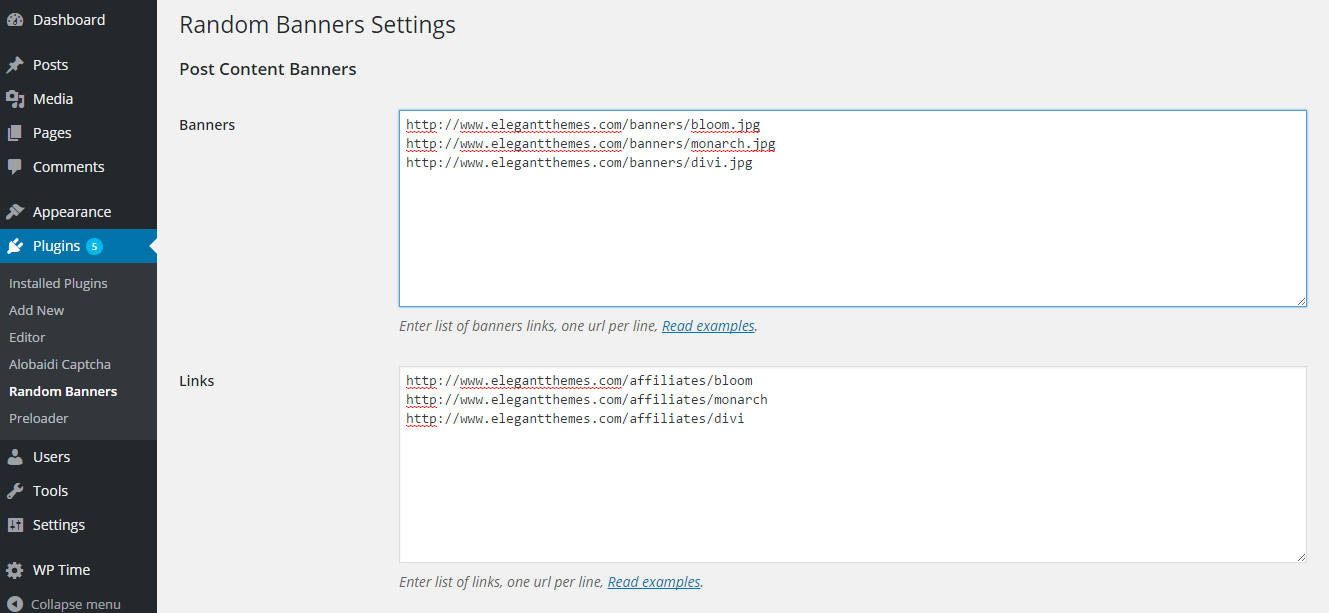This screenshot has width=1329, height=613.
Task: Click the Pages icon in sidebar
Action: coord(15,133)
